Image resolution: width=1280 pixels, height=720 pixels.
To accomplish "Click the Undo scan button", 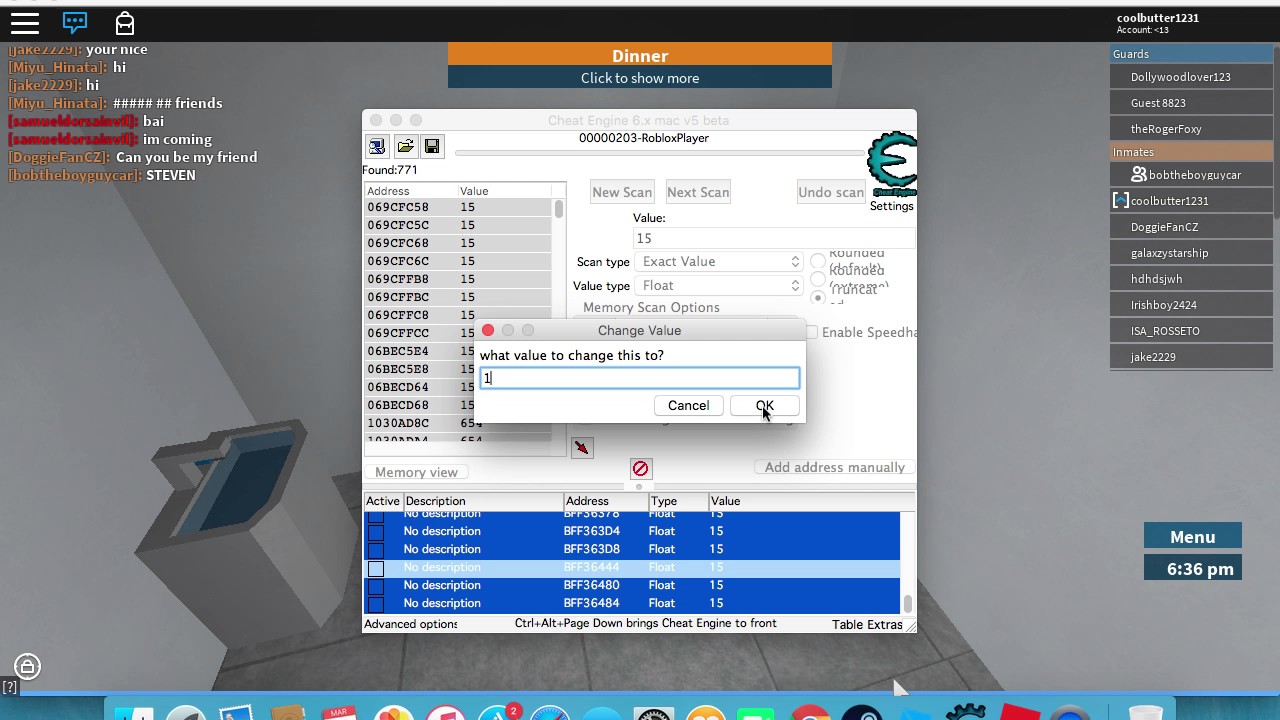I will click(831, 192).
